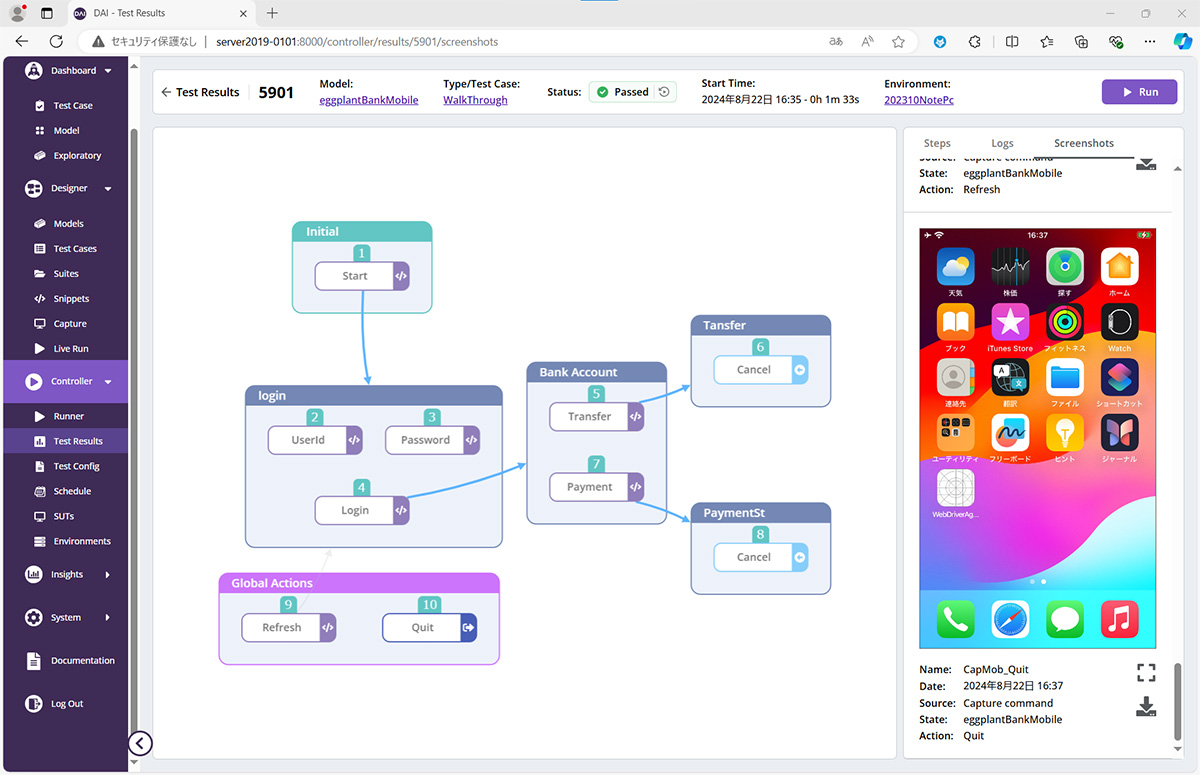Click the Initial state header
Screen dimensions: 1200x775
click(x=362, y=231)
